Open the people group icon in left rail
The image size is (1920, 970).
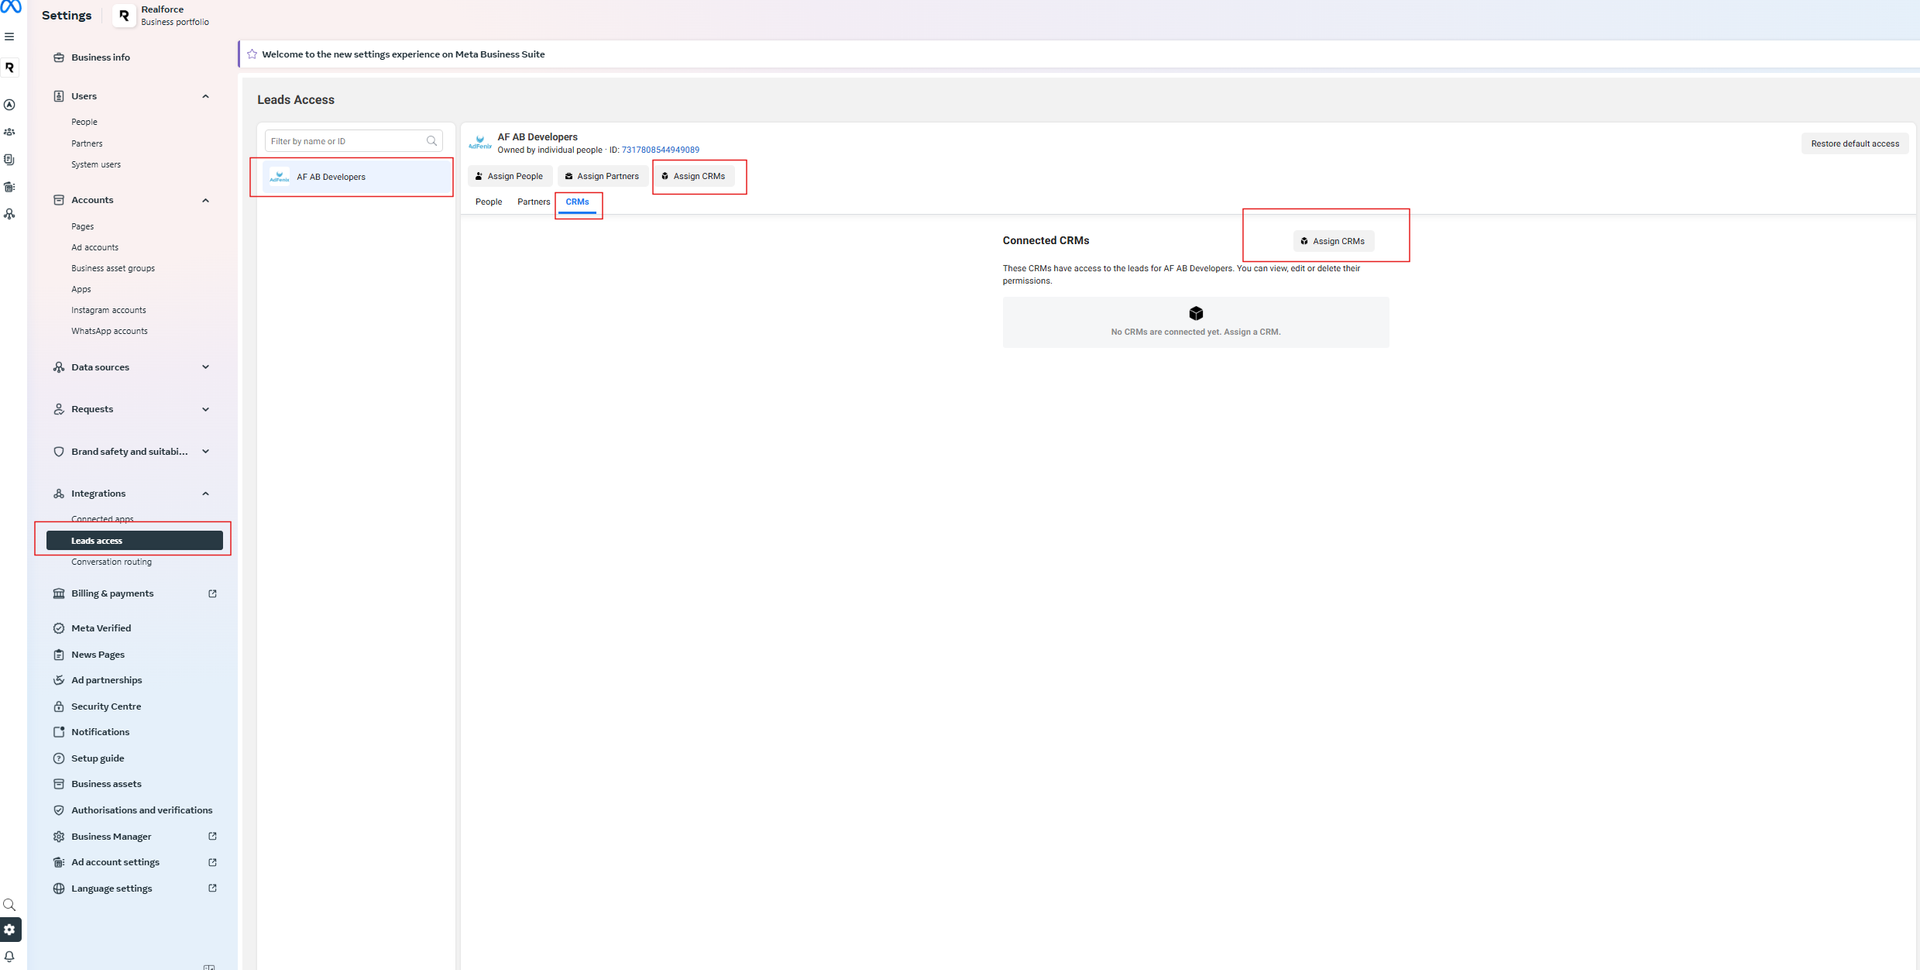click(x=10, y=132)
